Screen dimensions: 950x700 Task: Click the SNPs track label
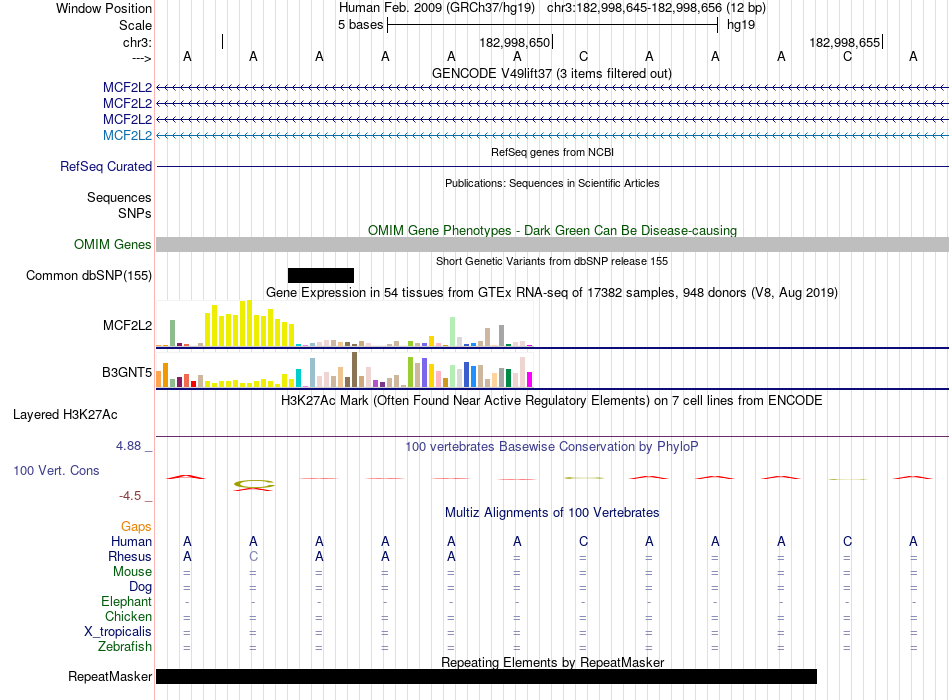click(135, 213)
